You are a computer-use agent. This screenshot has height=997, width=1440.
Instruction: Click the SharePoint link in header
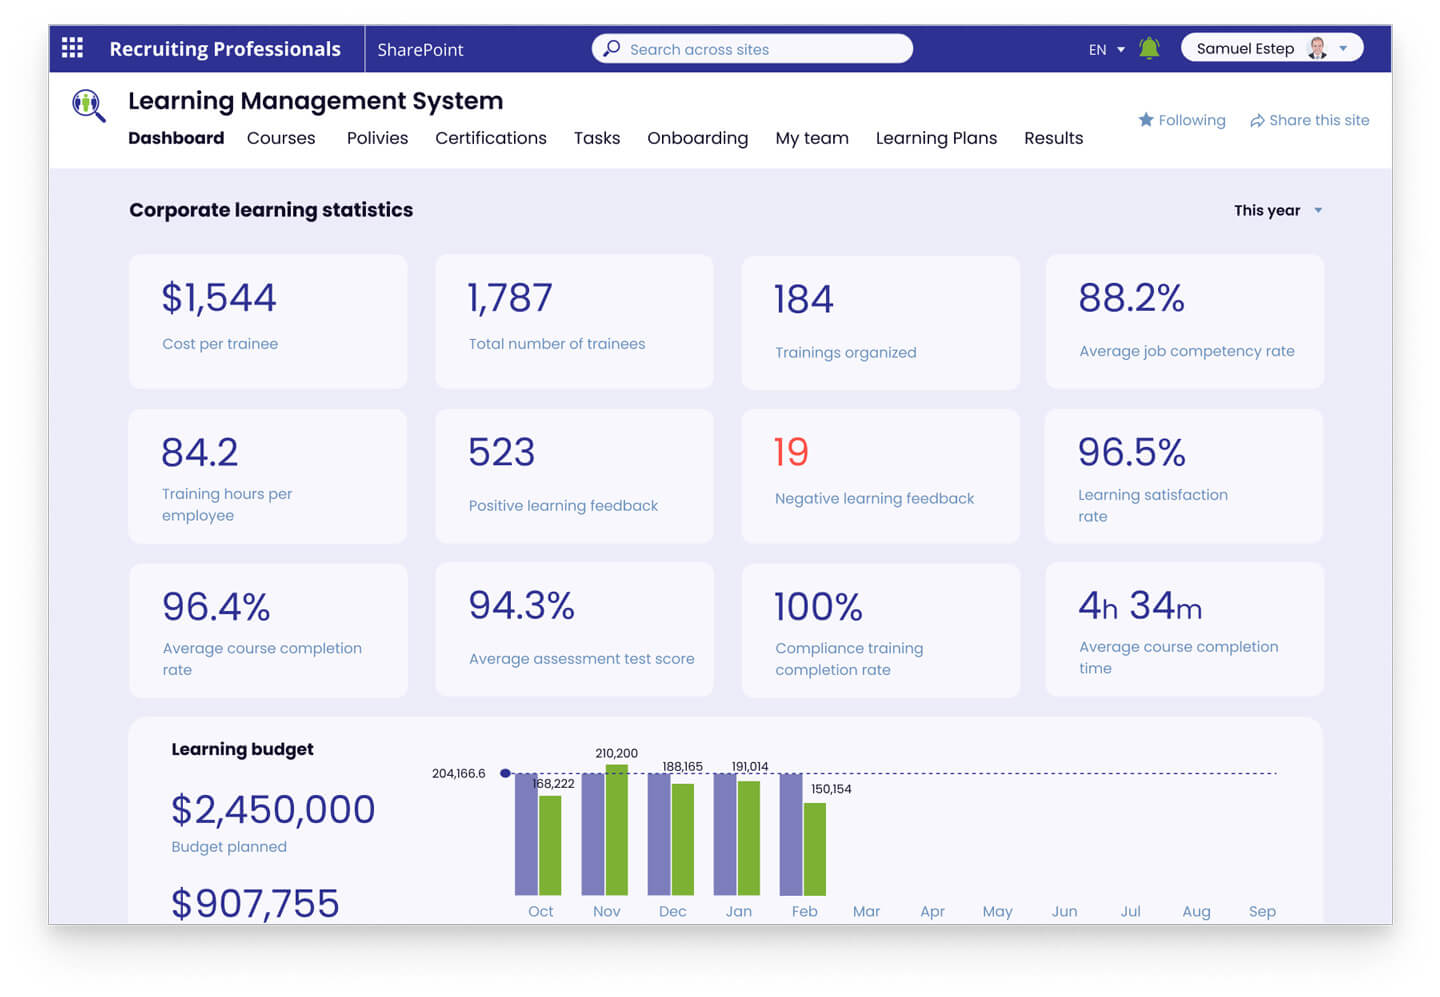420,49
